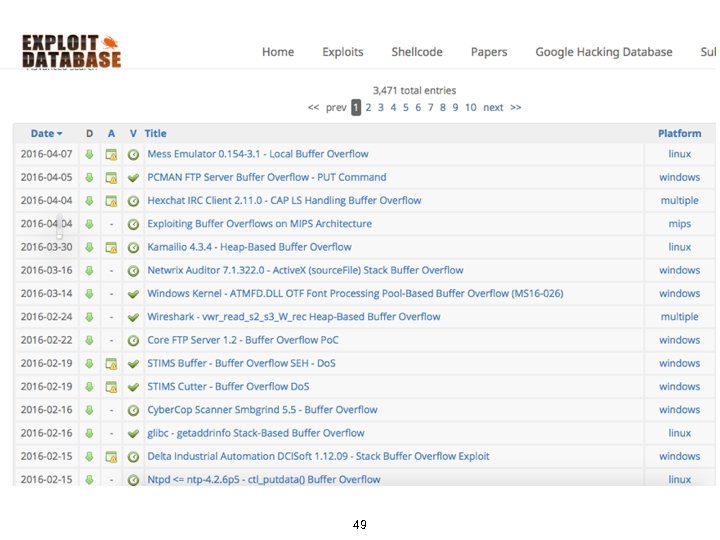
Task: Open Mess Emulator 0.154-3.1 Local Buffer Overflow
Action: click(x=258, y=154)
